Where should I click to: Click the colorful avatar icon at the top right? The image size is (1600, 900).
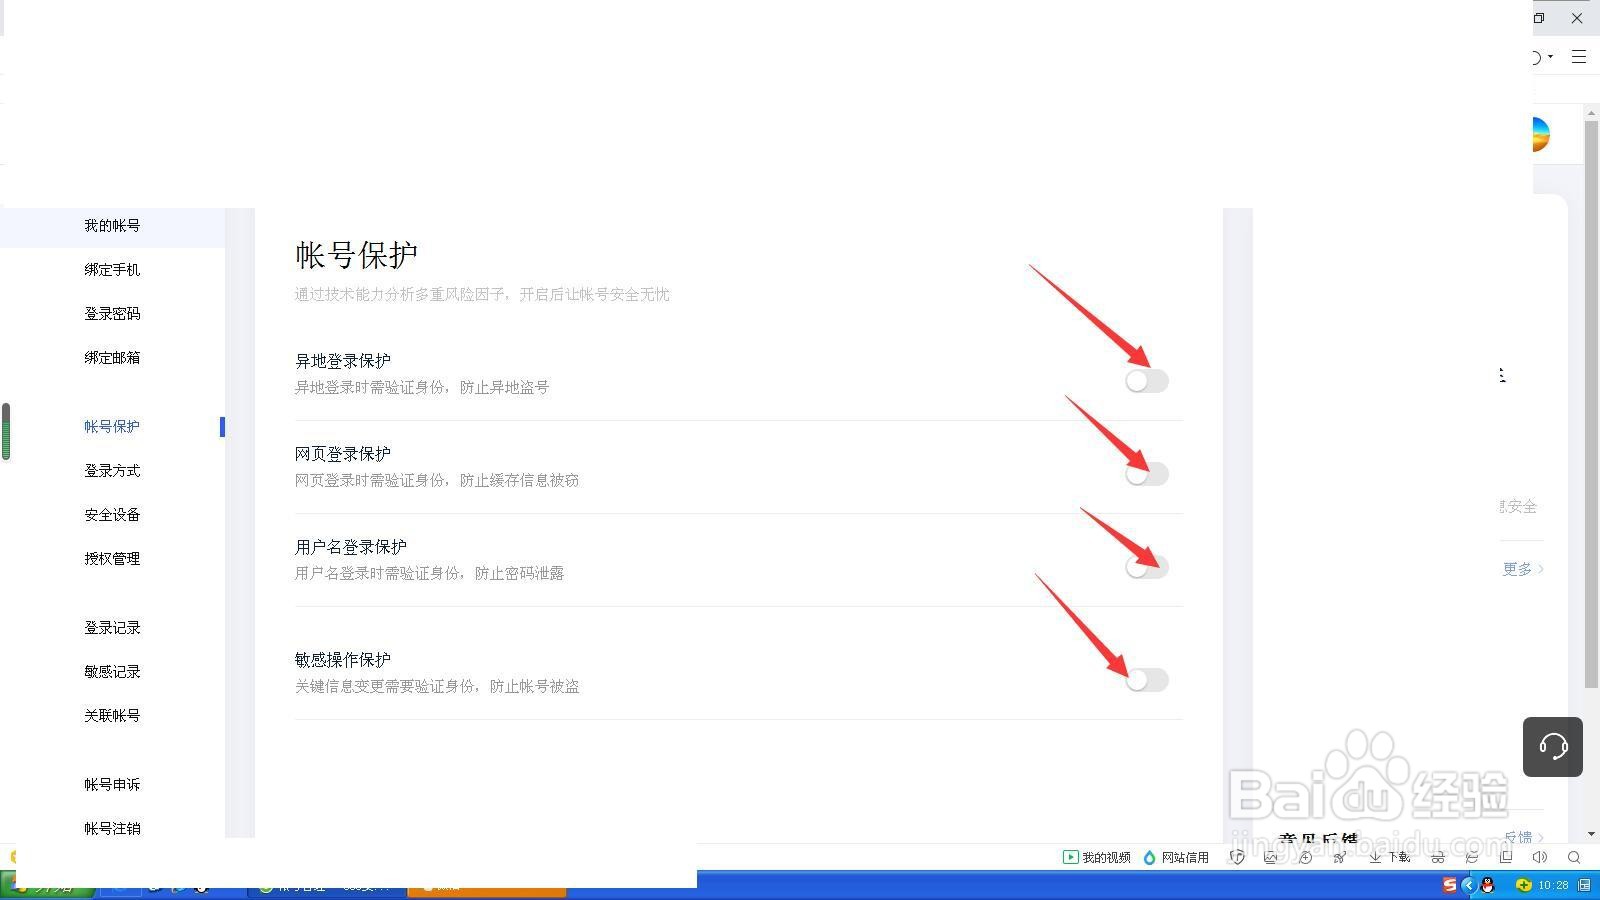pyautogui.click(x=1541, y=134)
